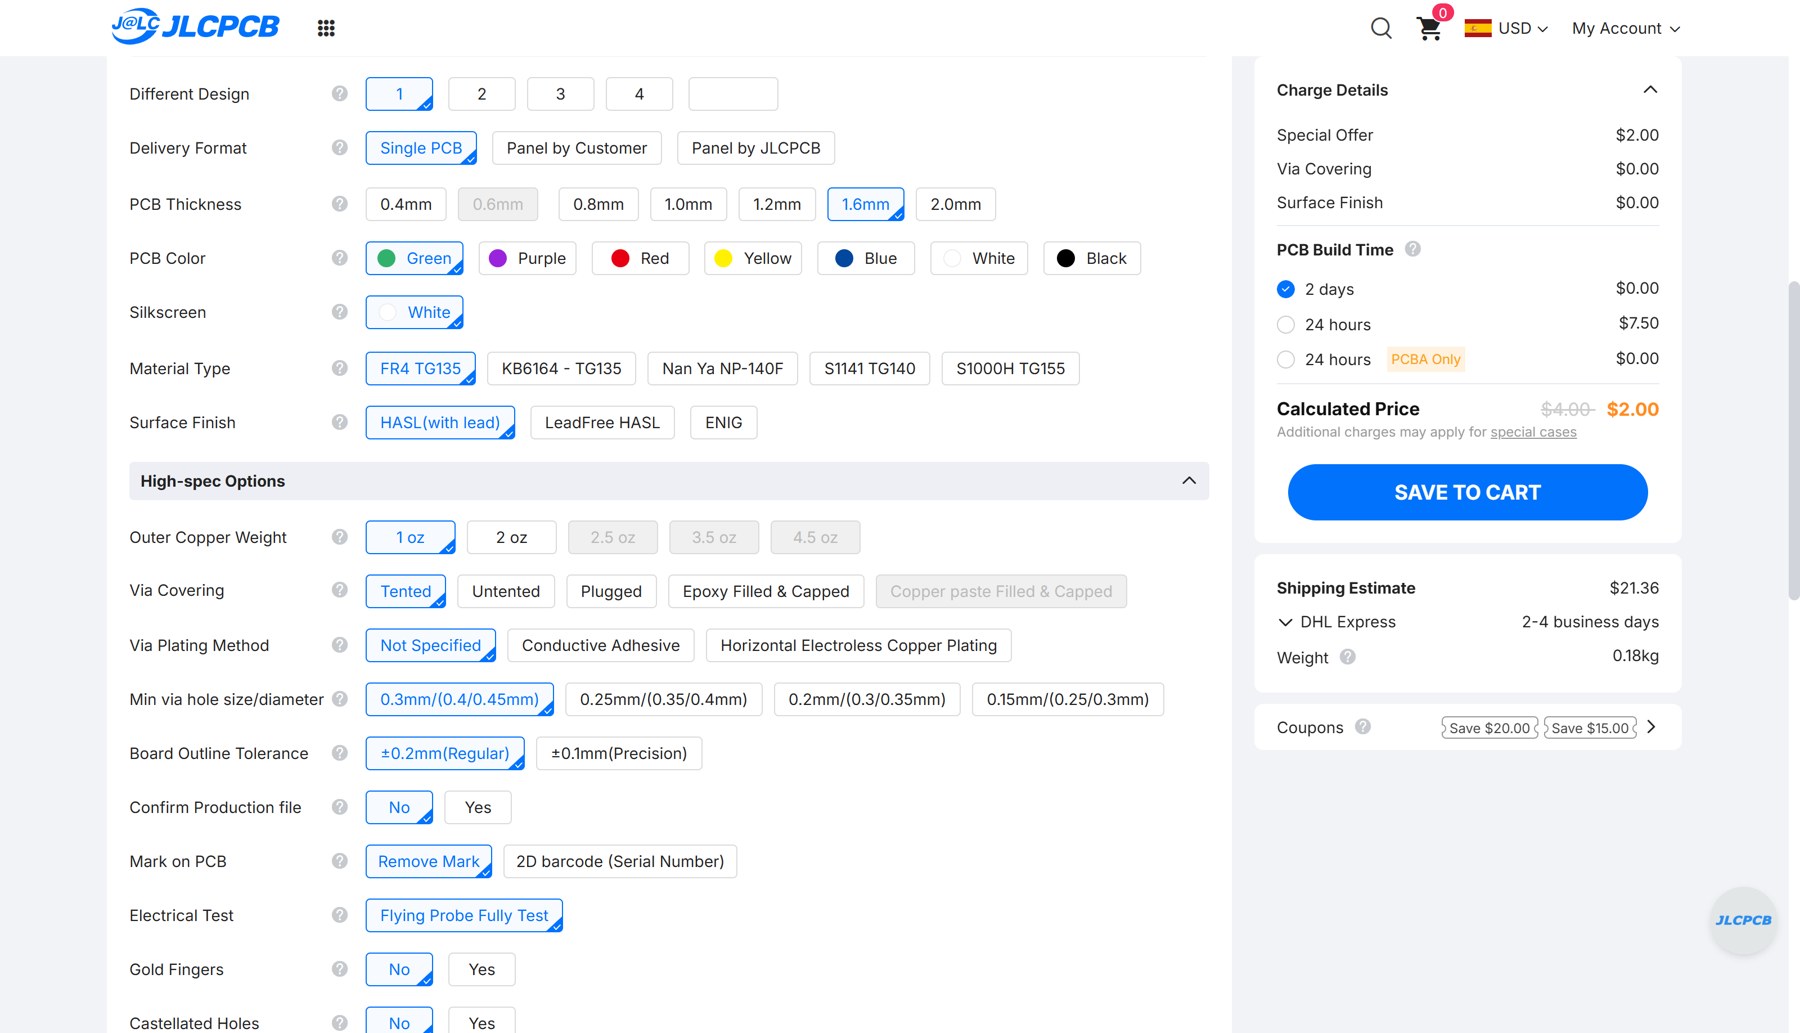Click help icon next to PCB Thickness

[x=340, y=204]
